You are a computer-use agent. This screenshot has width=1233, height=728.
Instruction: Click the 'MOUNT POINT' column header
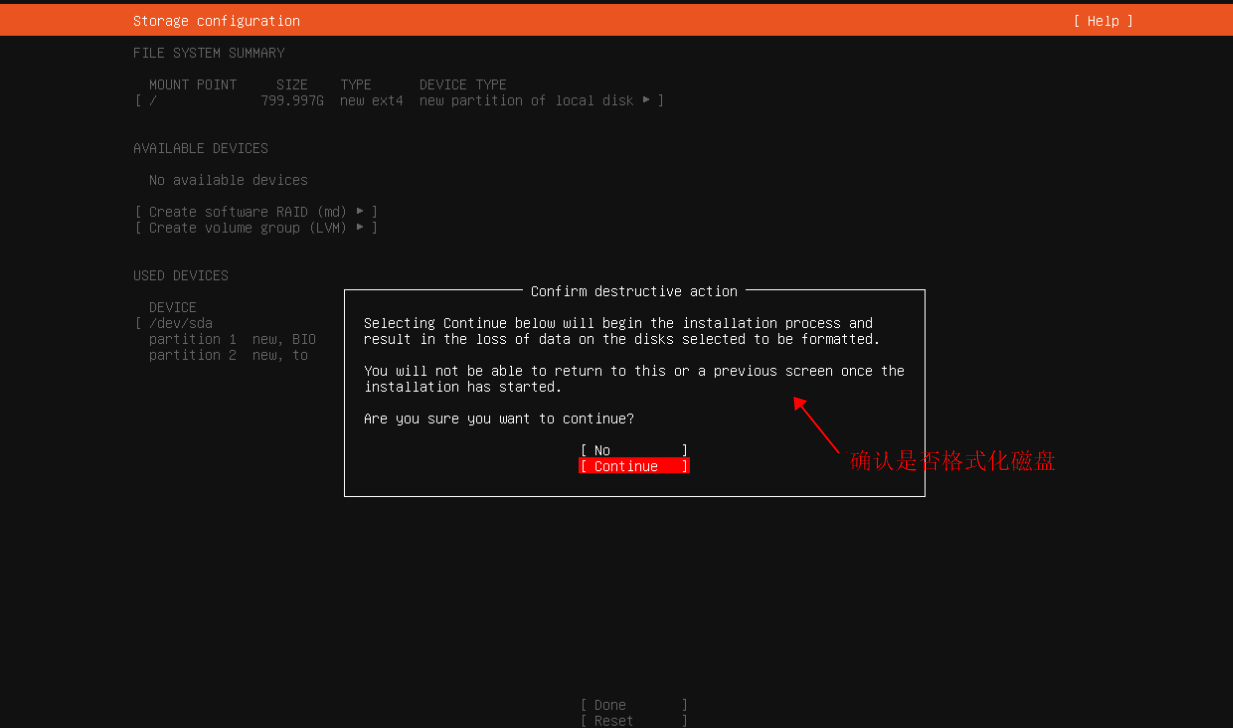click(x=193, y=85)
